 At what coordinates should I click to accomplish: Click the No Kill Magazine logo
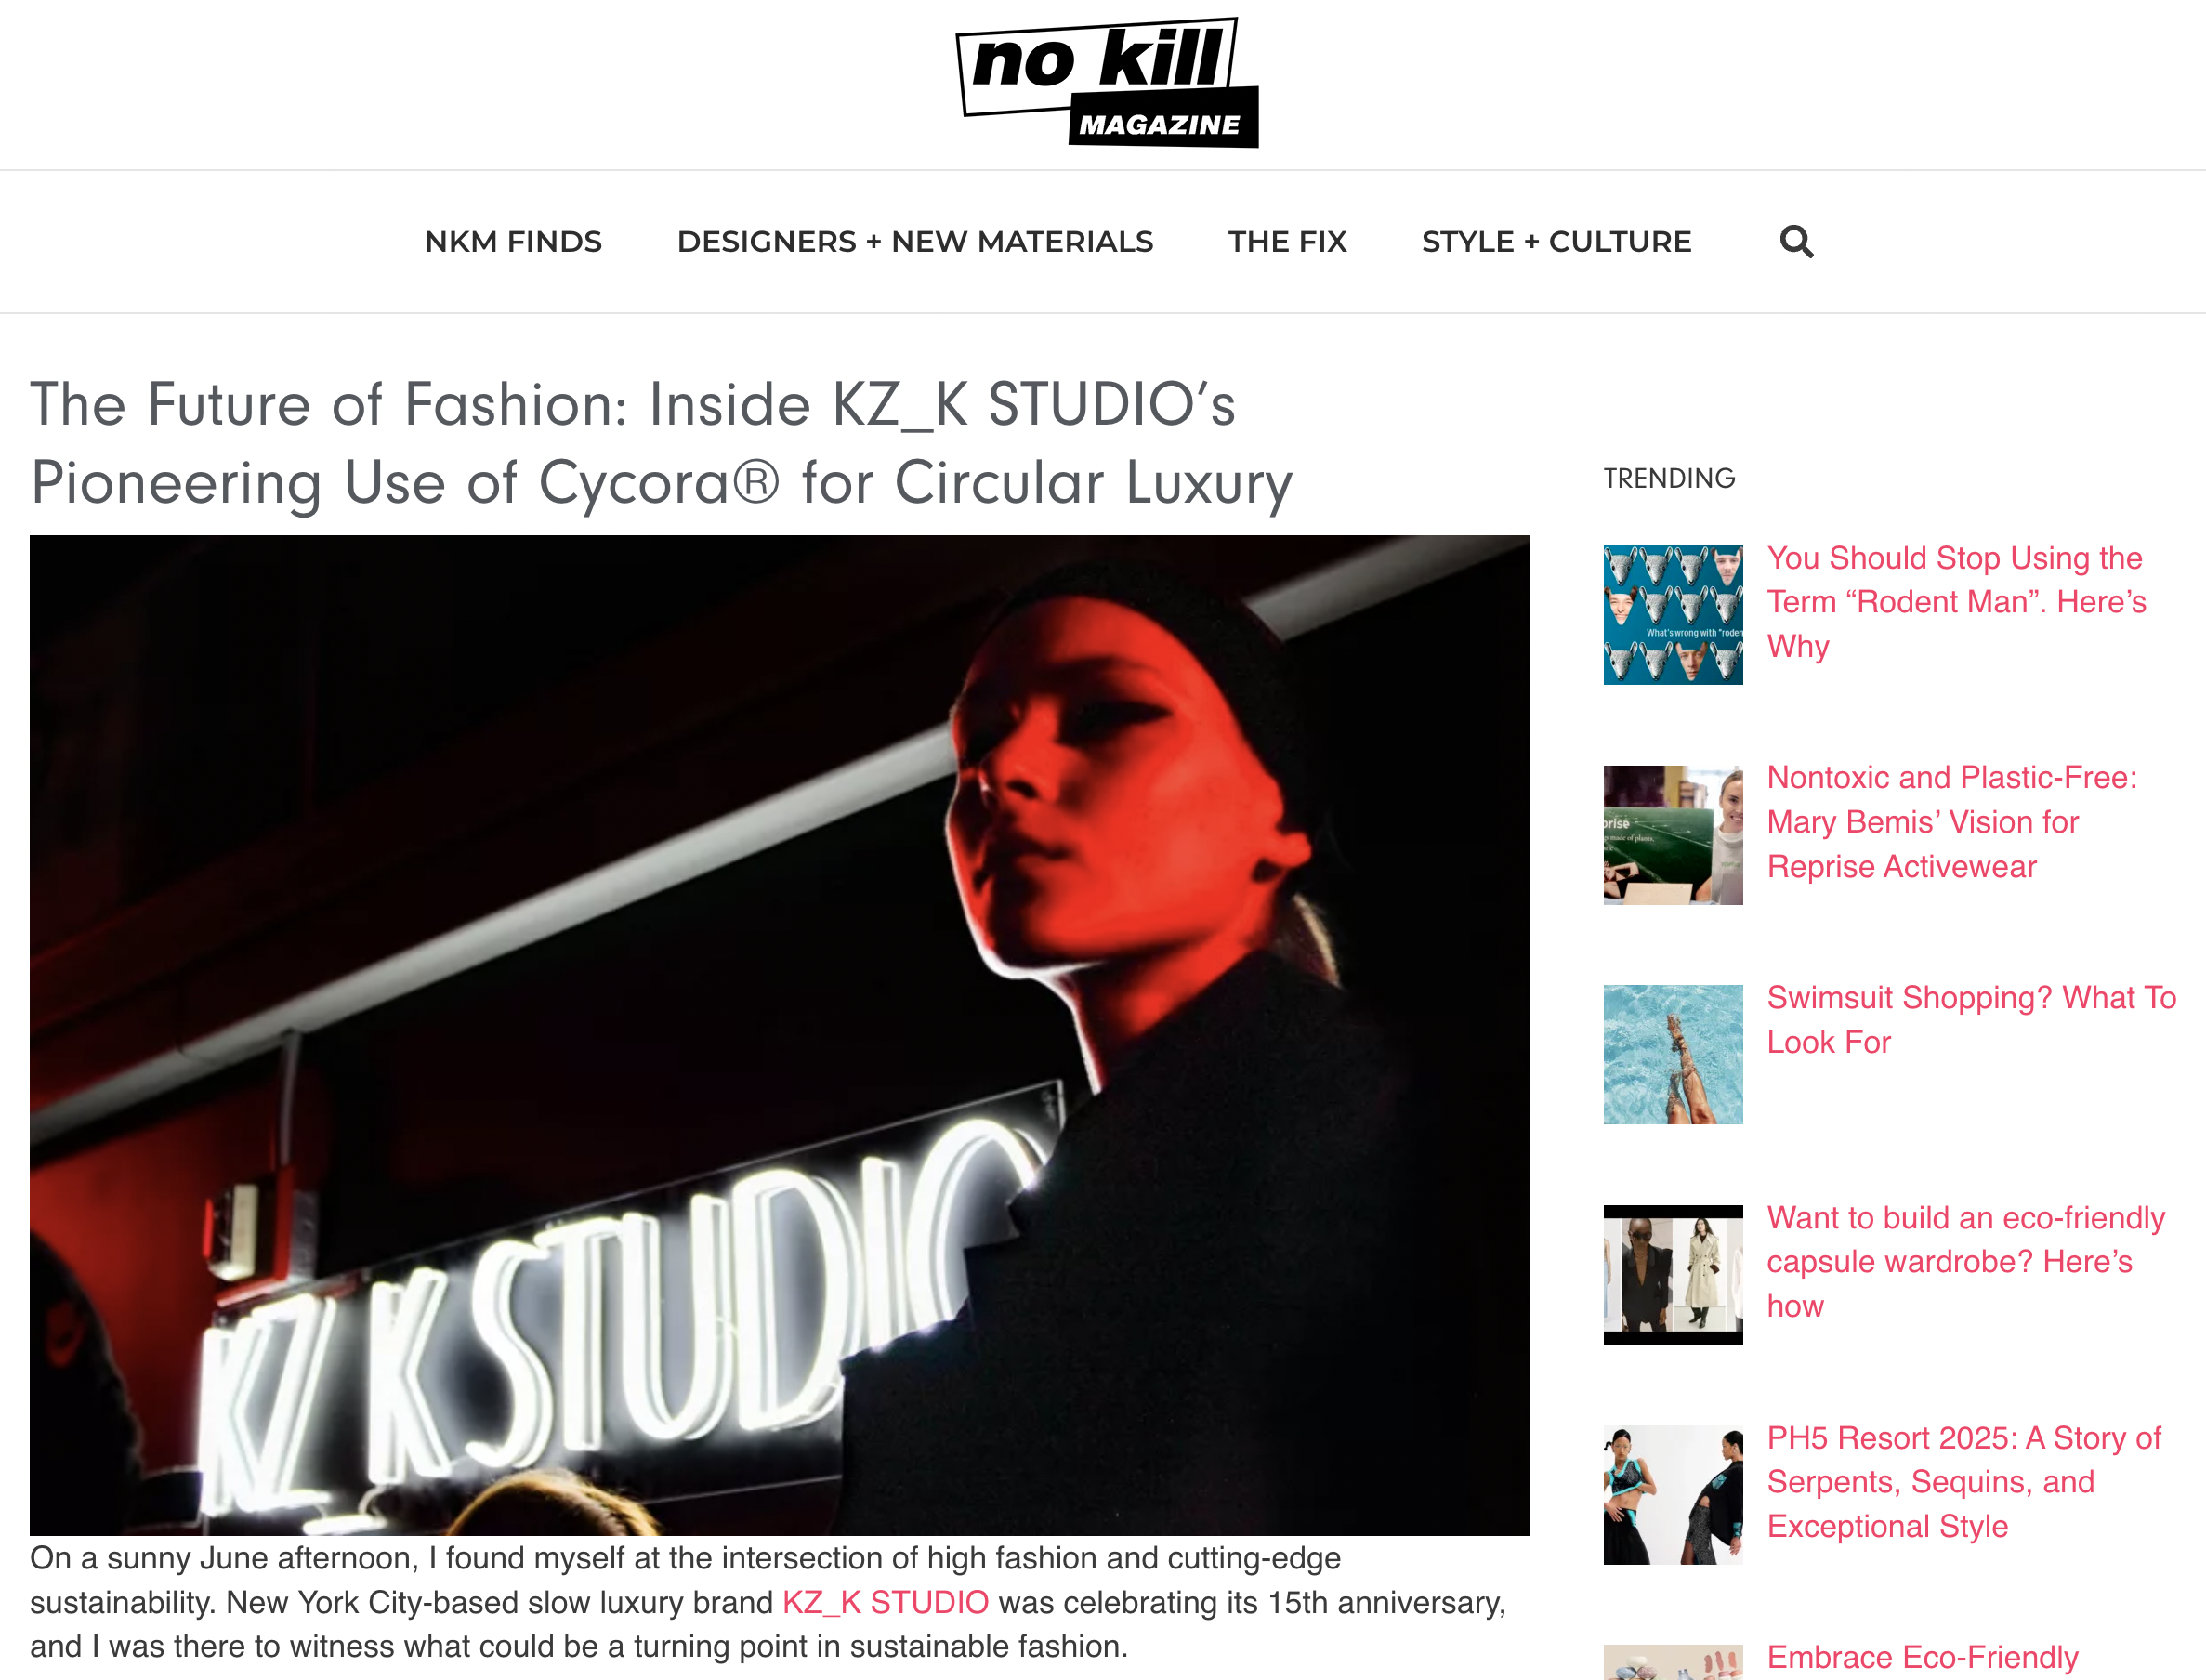[x=1107, y=83]
